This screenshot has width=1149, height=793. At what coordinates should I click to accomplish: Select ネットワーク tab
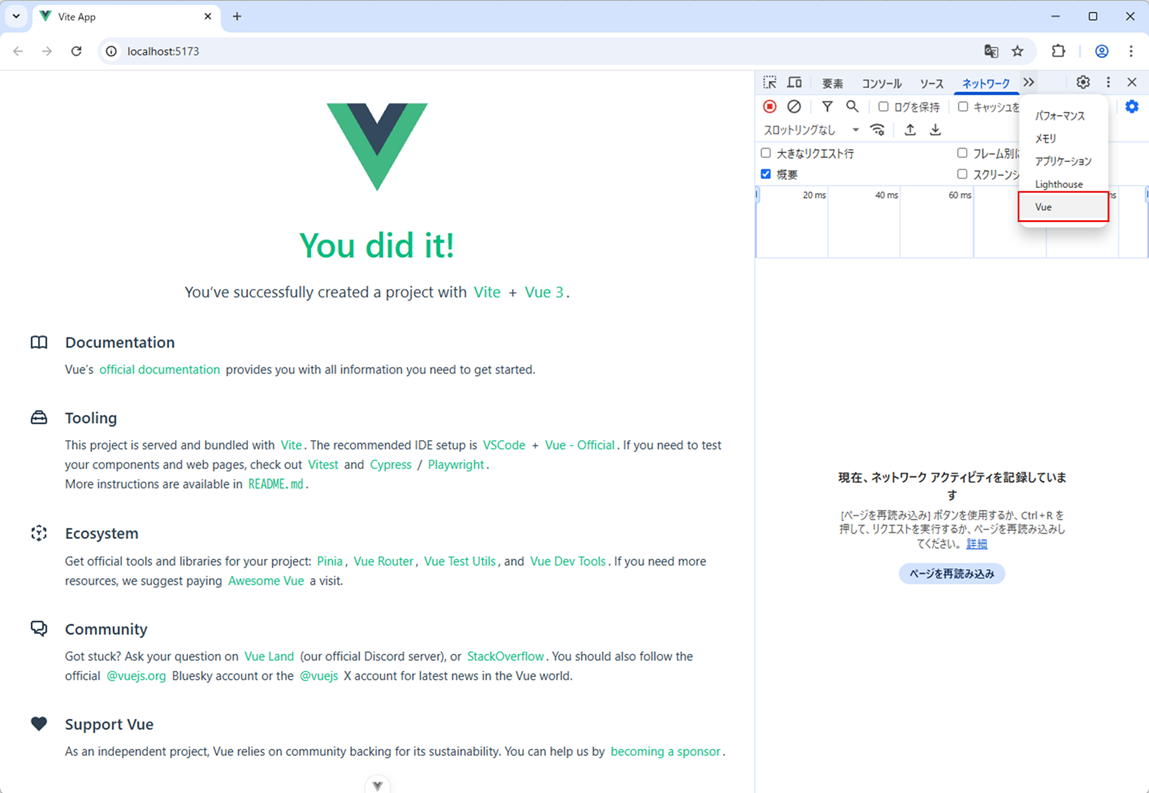tap(986, 84)
